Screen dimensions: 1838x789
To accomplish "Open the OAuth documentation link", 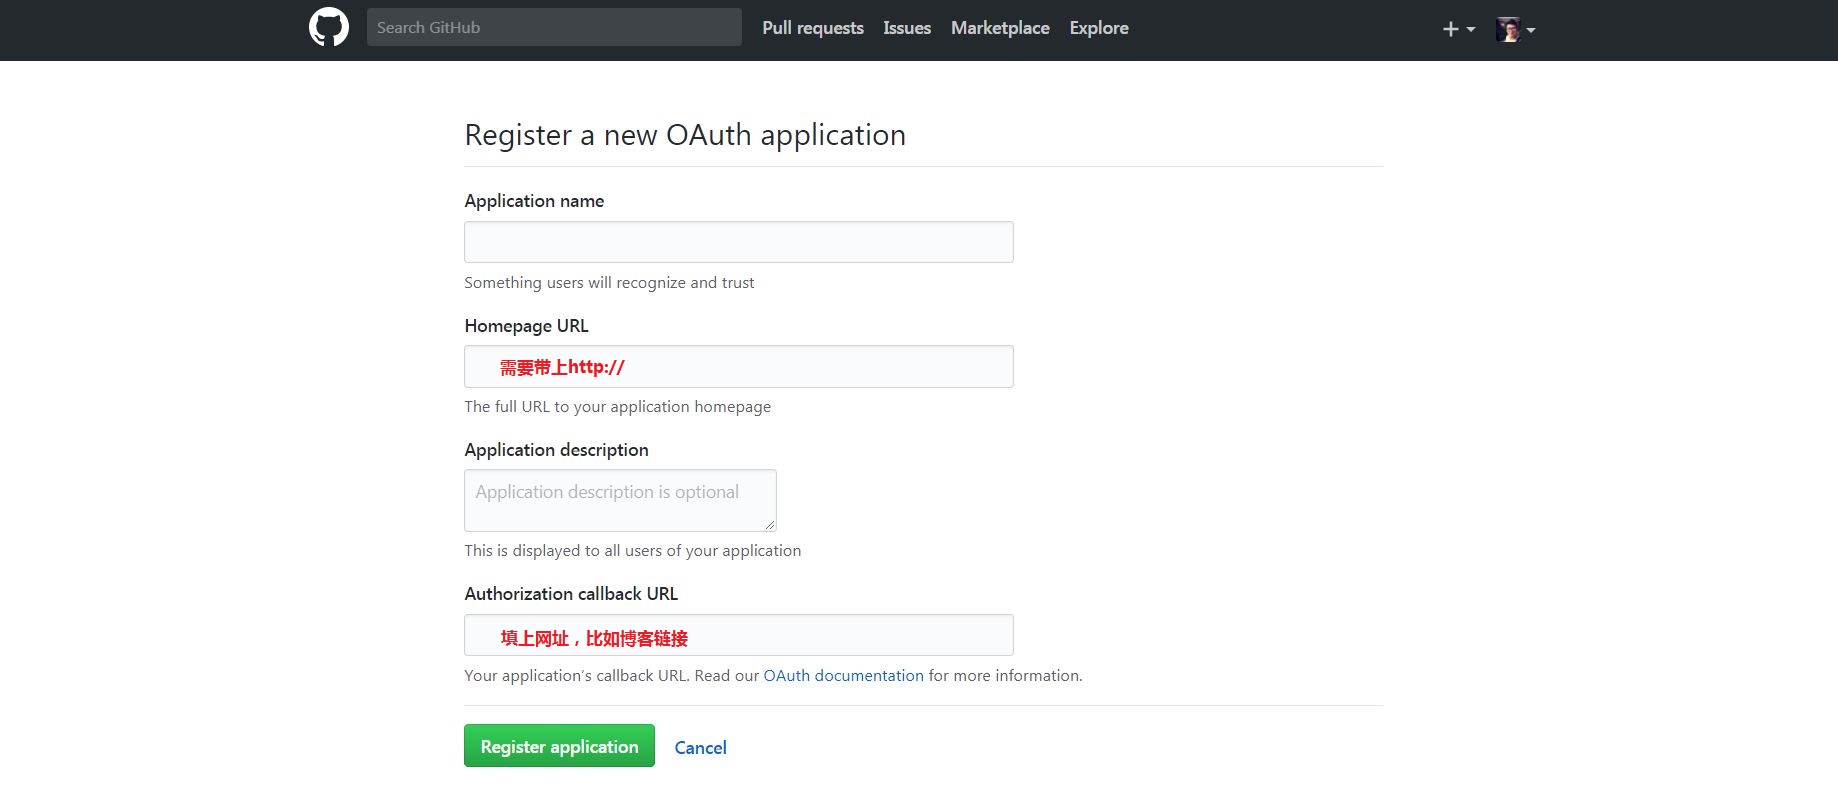I will pyautogui.click(x=843, y=675).
